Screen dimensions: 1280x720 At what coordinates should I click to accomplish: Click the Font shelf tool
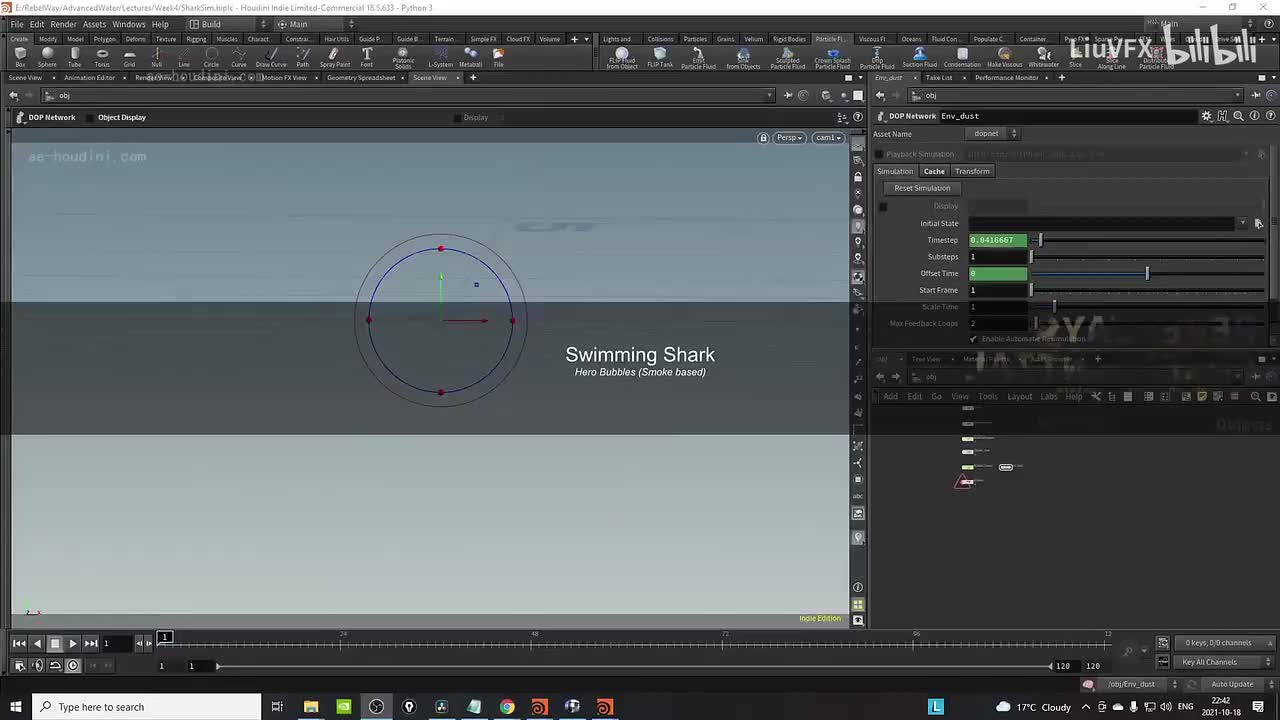[x=367, y=57]
